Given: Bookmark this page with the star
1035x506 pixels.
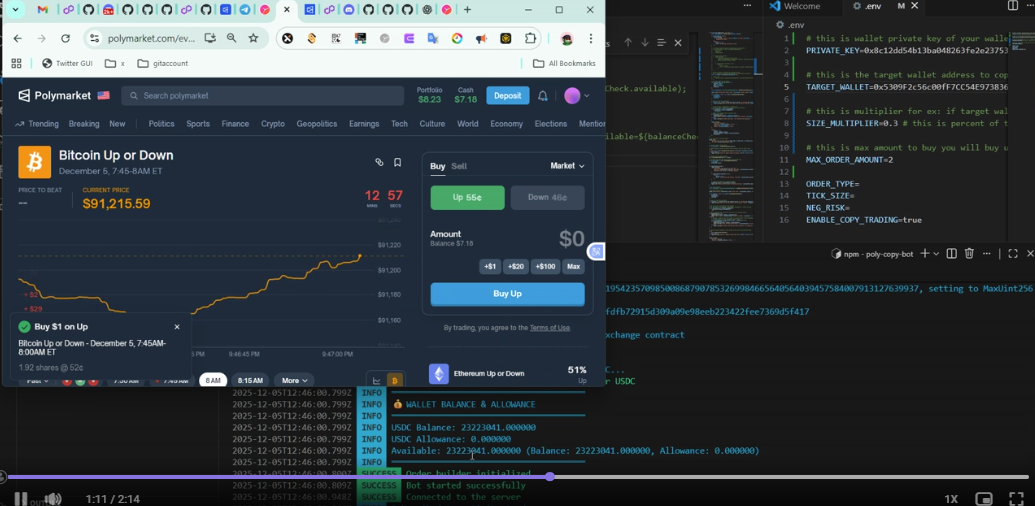Looking at the screenshot, I should 253,38.
